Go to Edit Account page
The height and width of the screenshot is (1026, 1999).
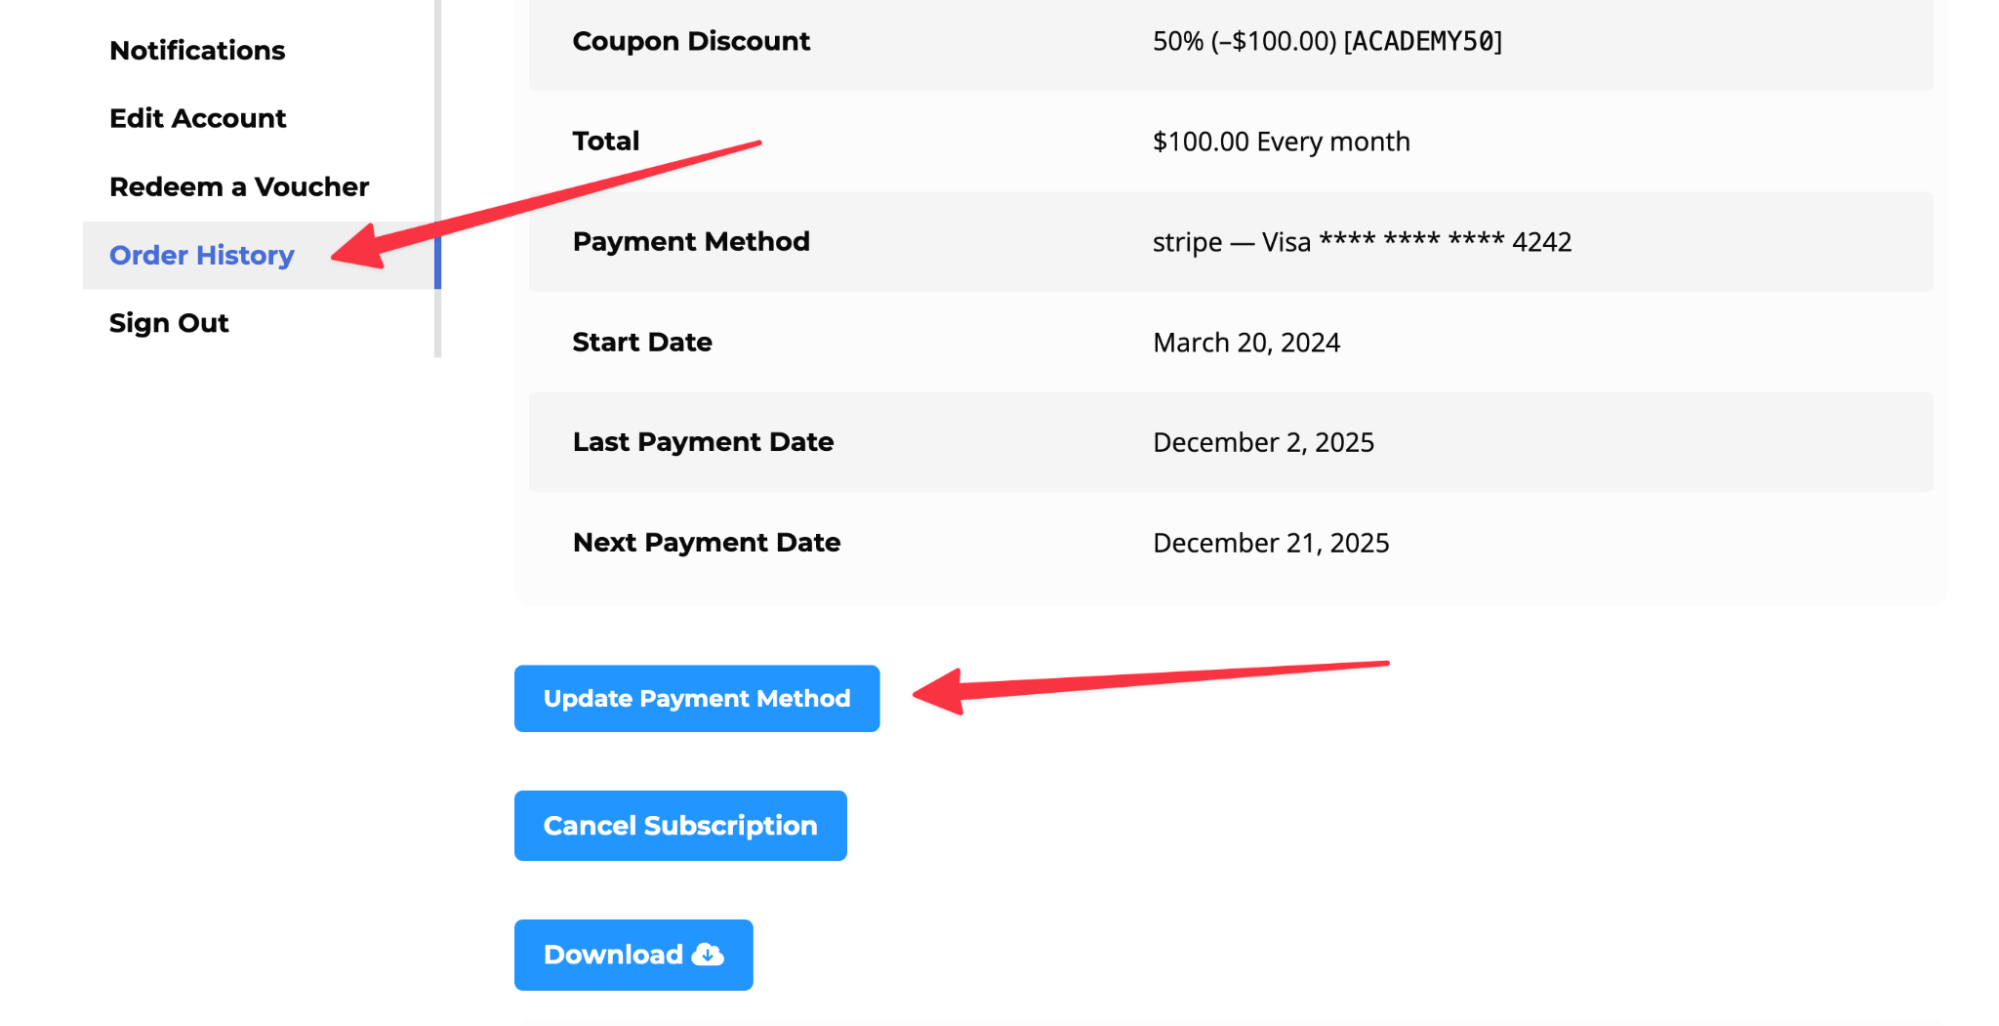[197, 118]
